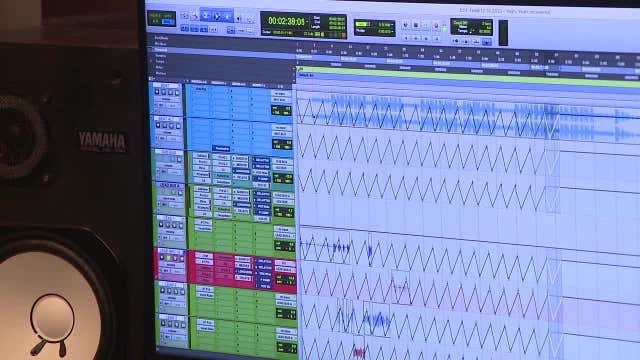Open the output path selector of the first blue track
This screenshot has height=360, width=640.
tap(280, 100)
